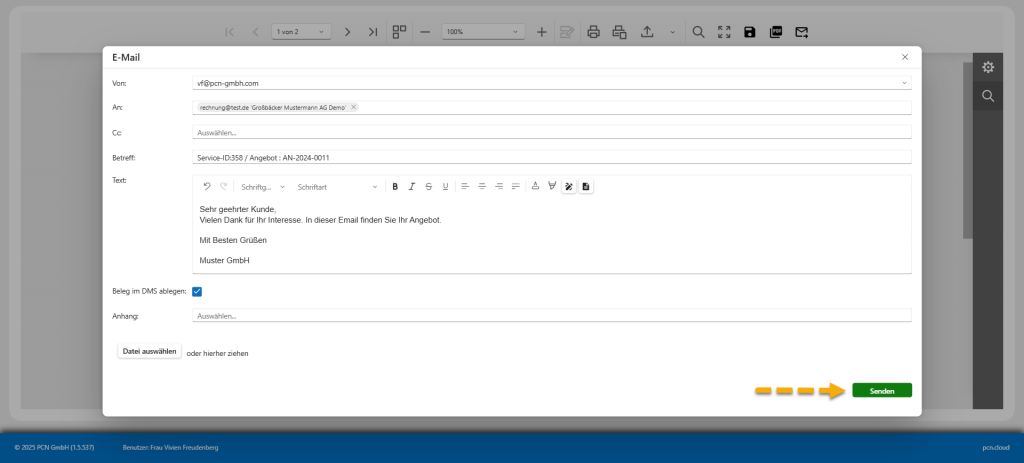Viewport: 1024px width, 463px height.
Task: Remove recipient rechnung@test.de from An field
Action: [x=354, y=107]
